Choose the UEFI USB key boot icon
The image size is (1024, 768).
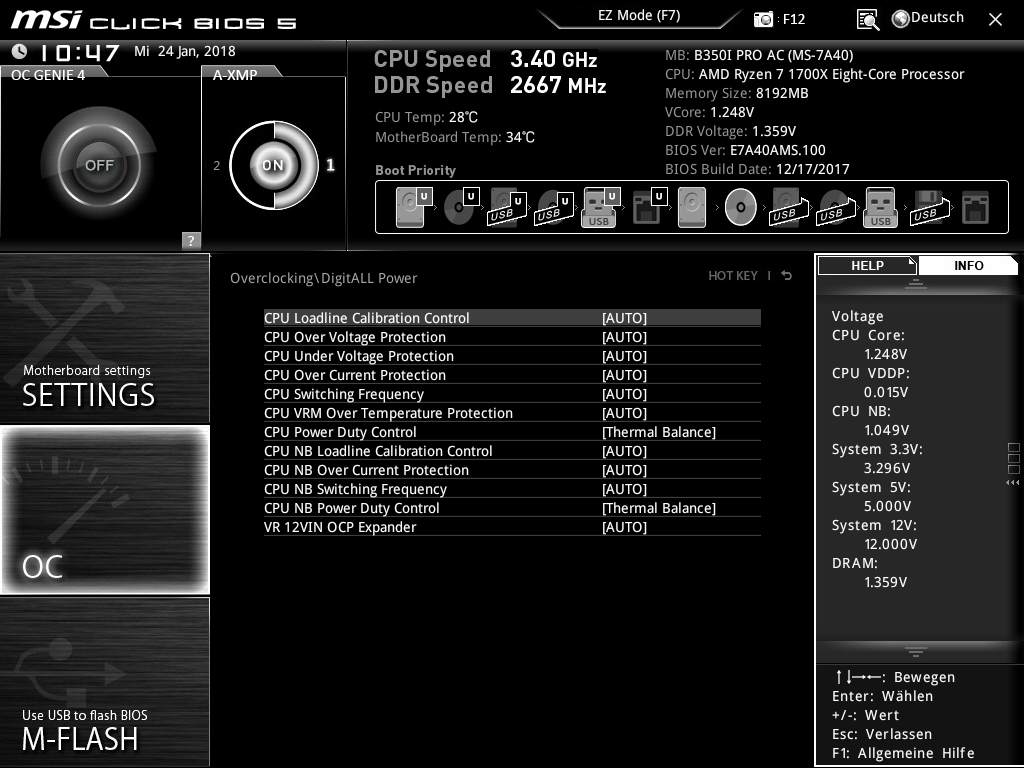click(601, 207)
